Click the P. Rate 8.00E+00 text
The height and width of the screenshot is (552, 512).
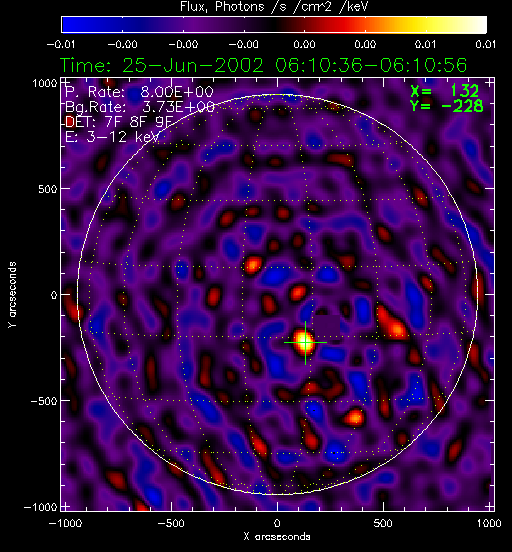click(139, 92)
